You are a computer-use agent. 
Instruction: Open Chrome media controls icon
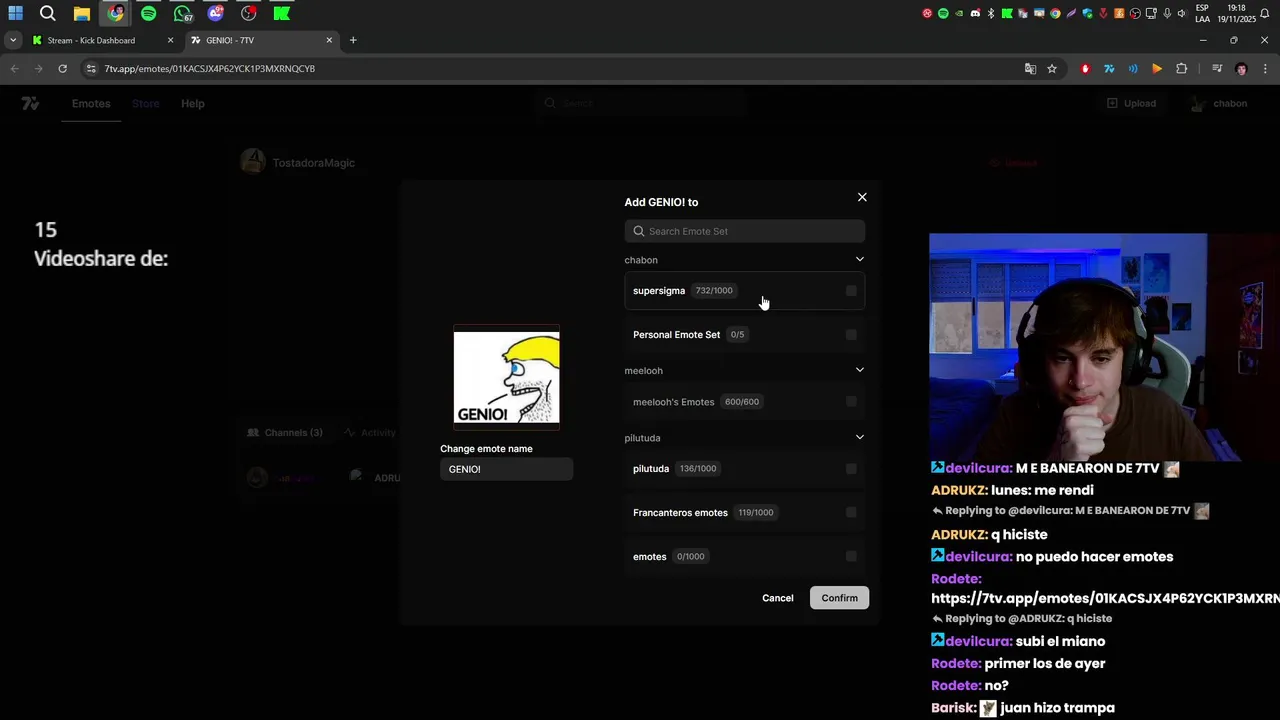1217,68
